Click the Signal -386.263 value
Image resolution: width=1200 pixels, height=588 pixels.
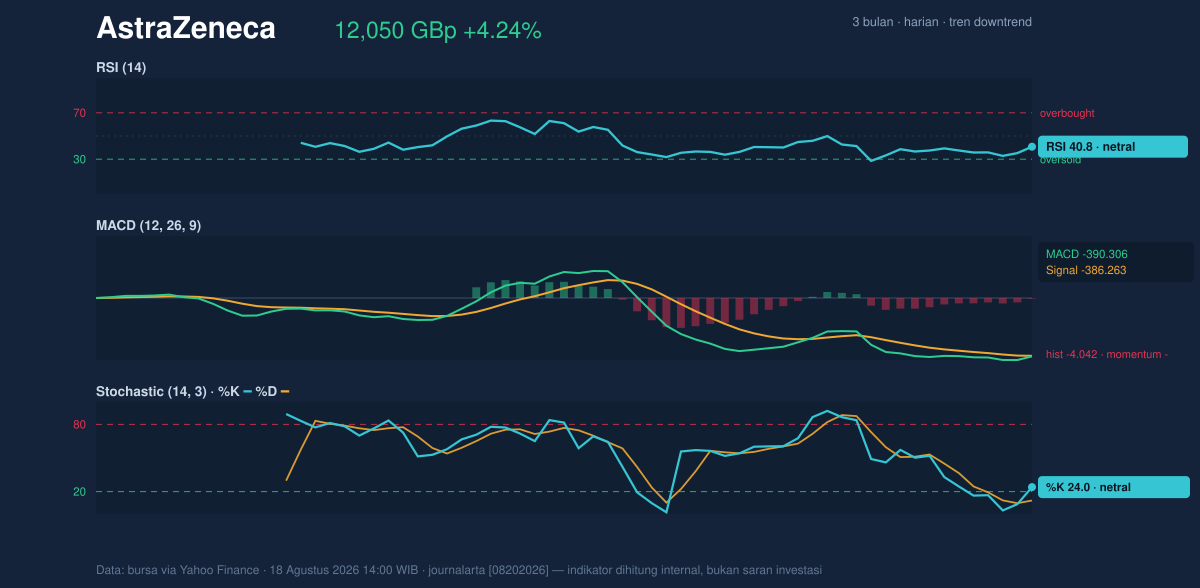pyautogui.click(x=1086, y=270)
